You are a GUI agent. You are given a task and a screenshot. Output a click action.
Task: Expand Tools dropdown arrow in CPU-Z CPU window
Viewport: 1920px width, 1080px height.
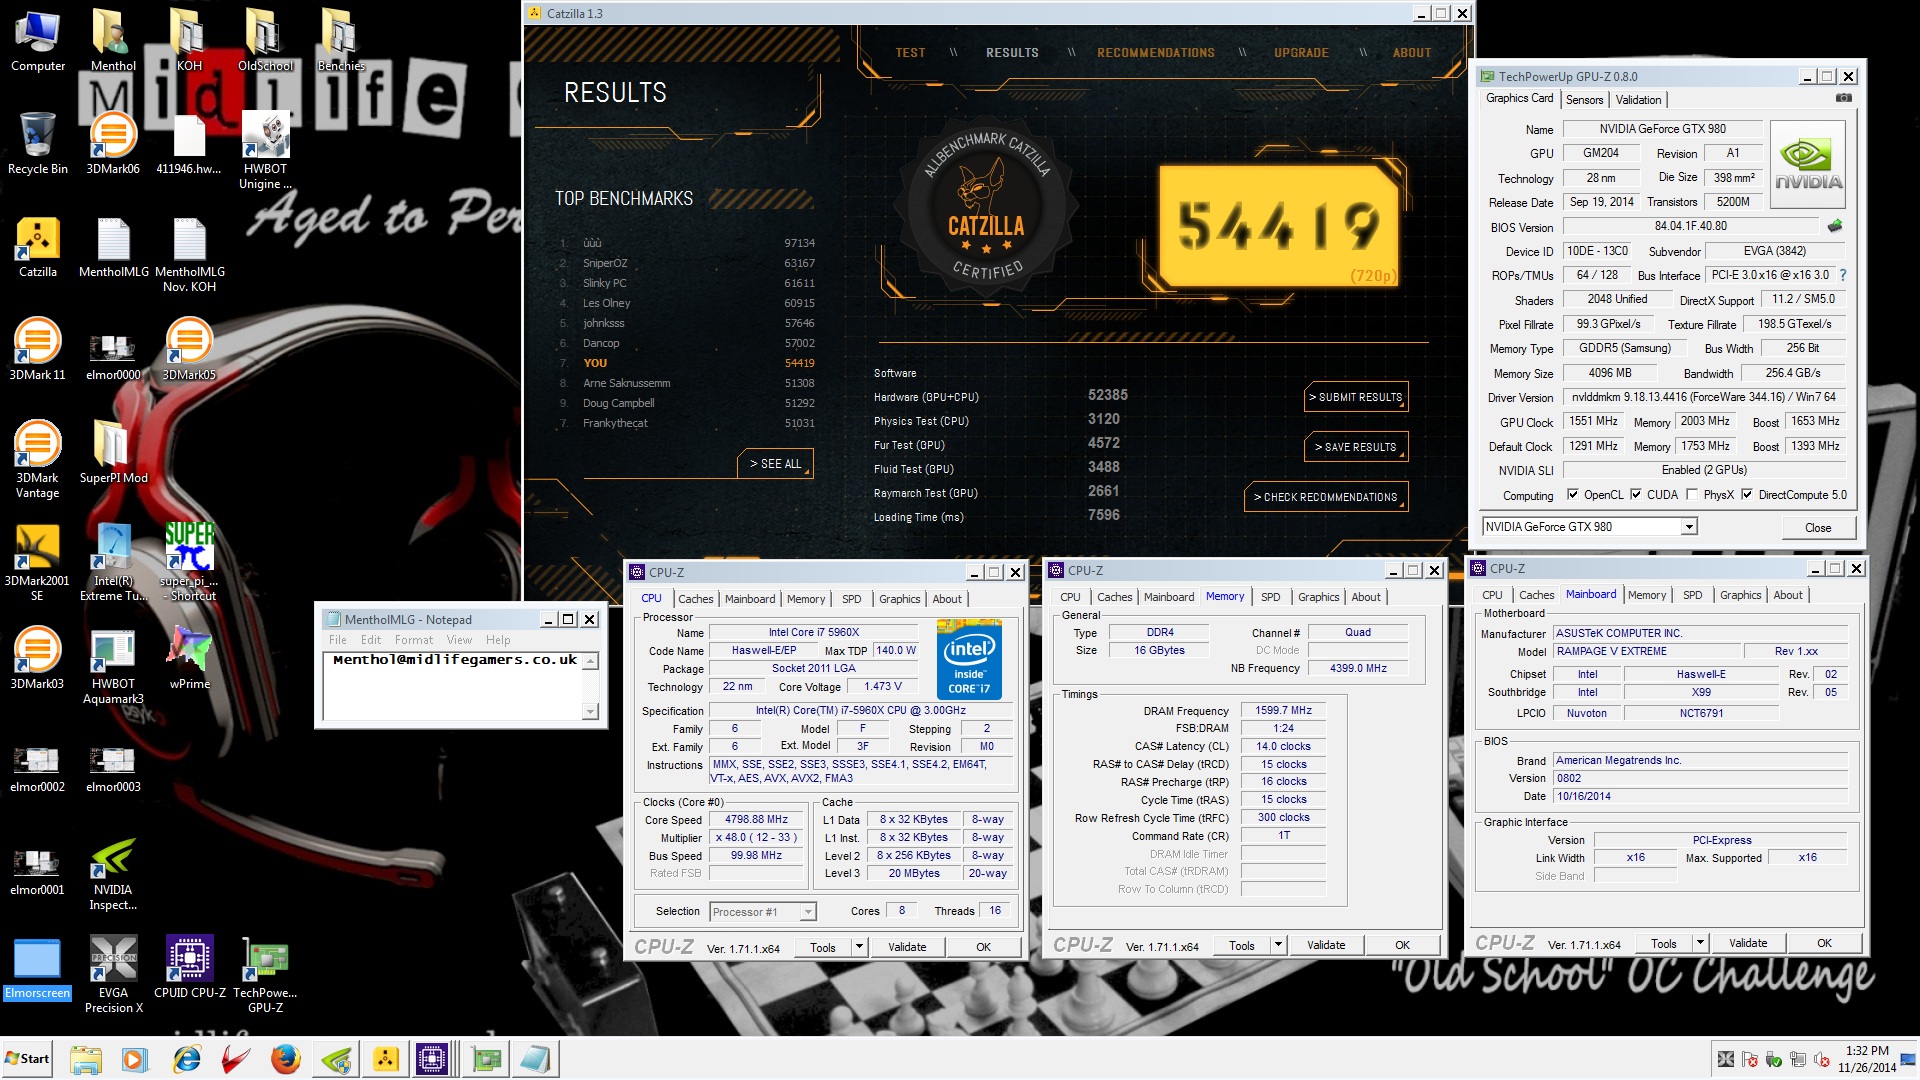(859, 947)
